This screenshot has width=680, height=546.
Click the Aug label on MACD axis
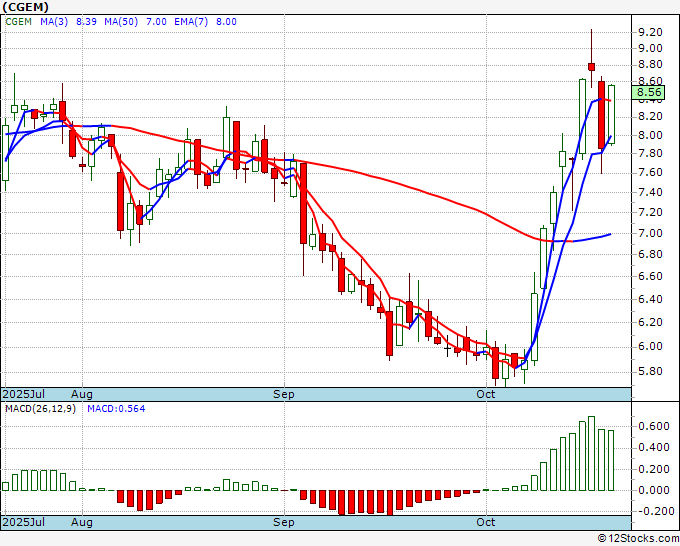coord(82,522)
